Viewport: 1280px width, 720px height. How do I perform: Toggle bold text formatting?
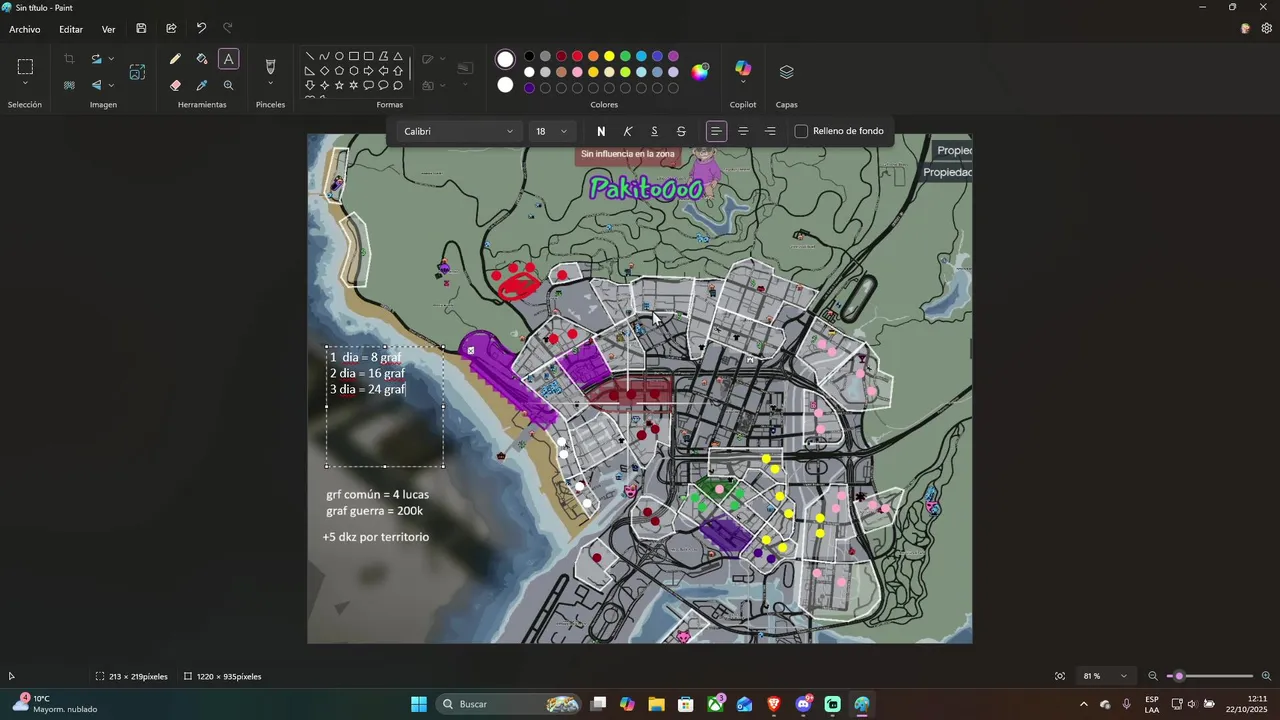click(x=601, y=131)
